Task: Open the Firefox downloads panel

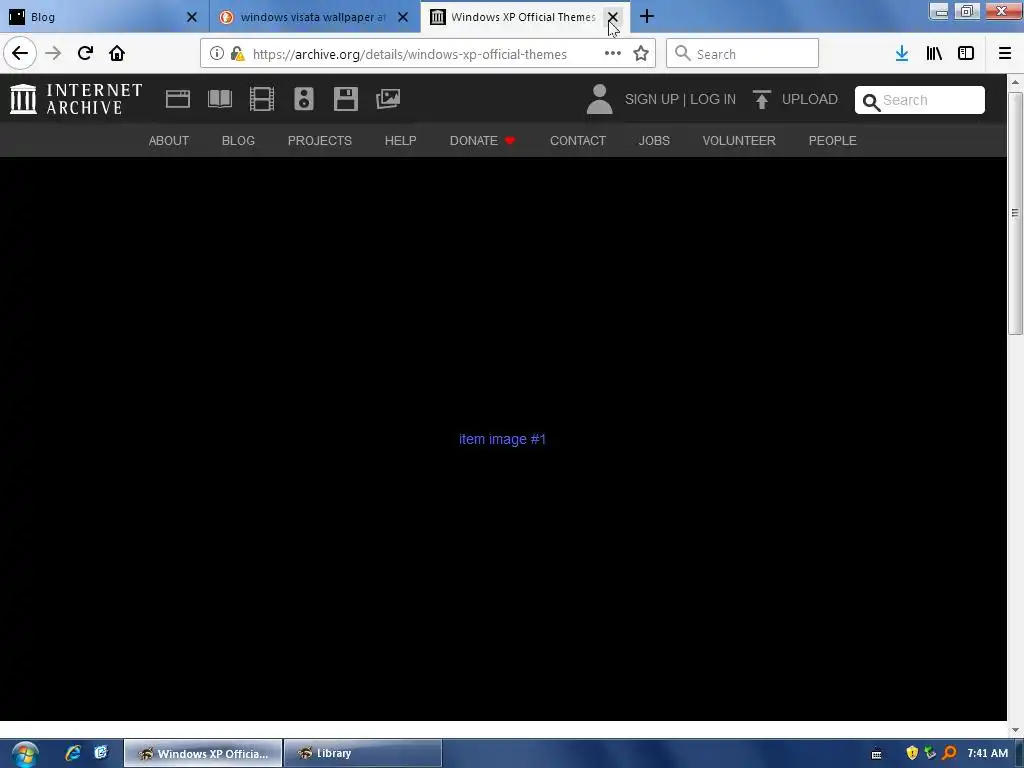Action: tap(902, 54)
